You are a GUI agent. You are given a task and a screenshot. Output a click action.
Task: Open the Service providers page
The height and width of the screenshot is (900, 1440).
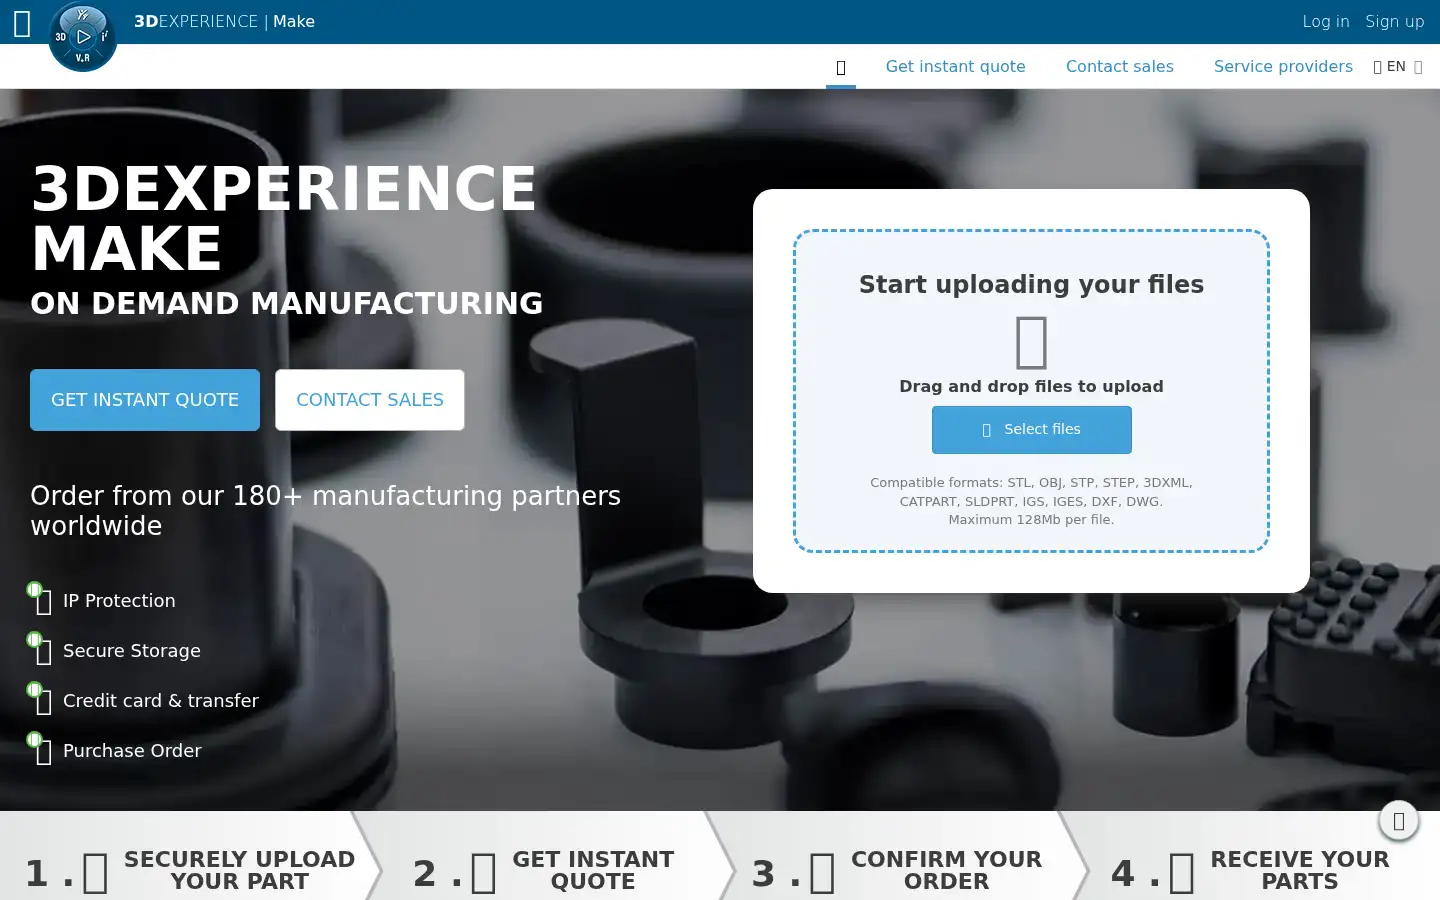1283,66
